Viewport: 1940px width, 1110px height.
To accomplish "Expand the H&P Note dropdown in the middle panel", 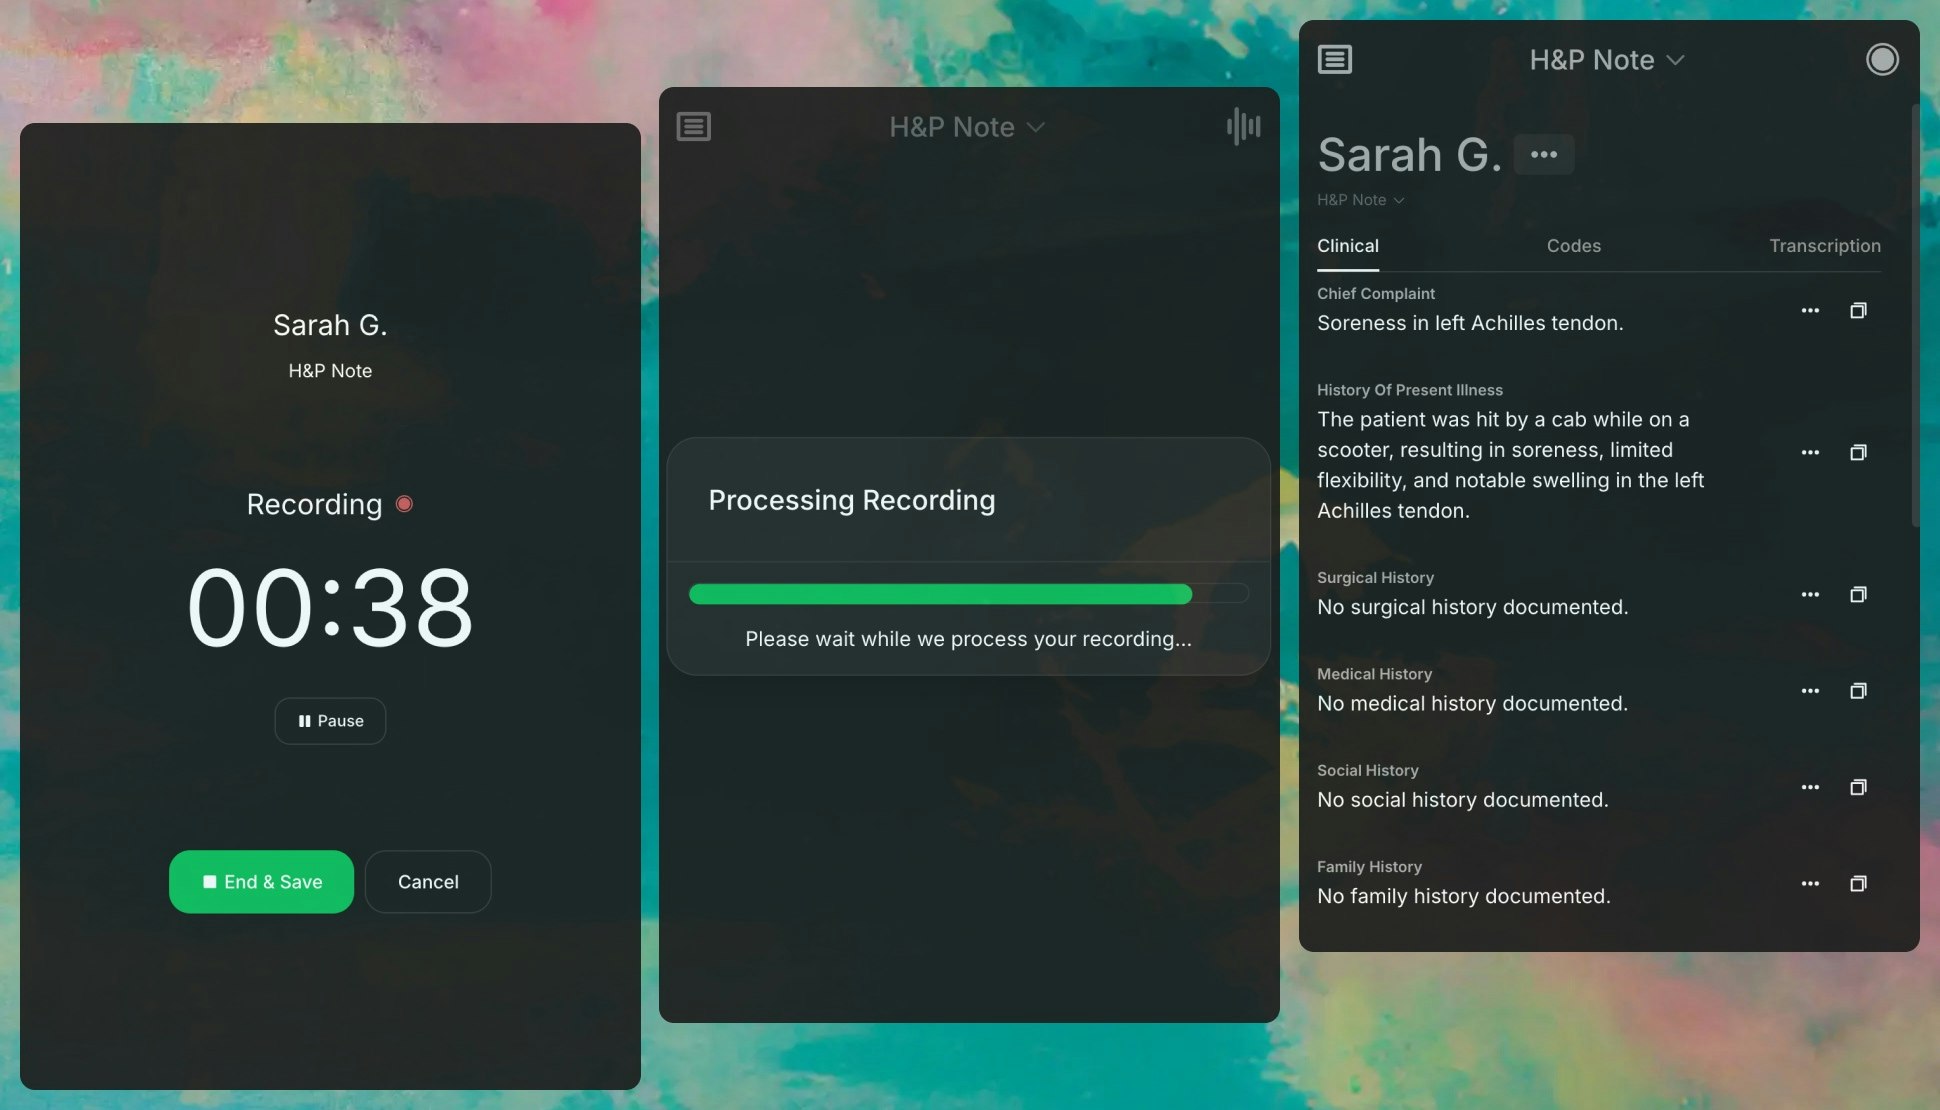I will (x=966, y=127).
